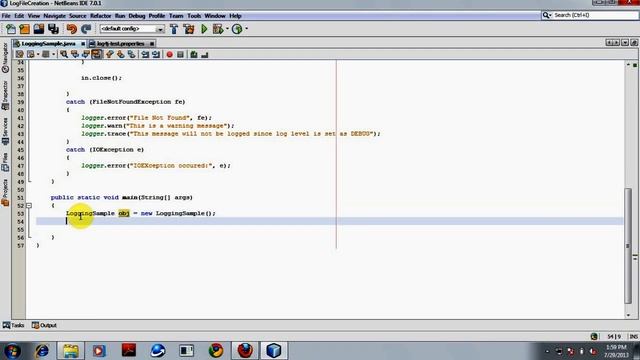Open the Tools menu
The width and height of the screenshot is (640, 360).
pyautogui.click(x=194, y=16)
